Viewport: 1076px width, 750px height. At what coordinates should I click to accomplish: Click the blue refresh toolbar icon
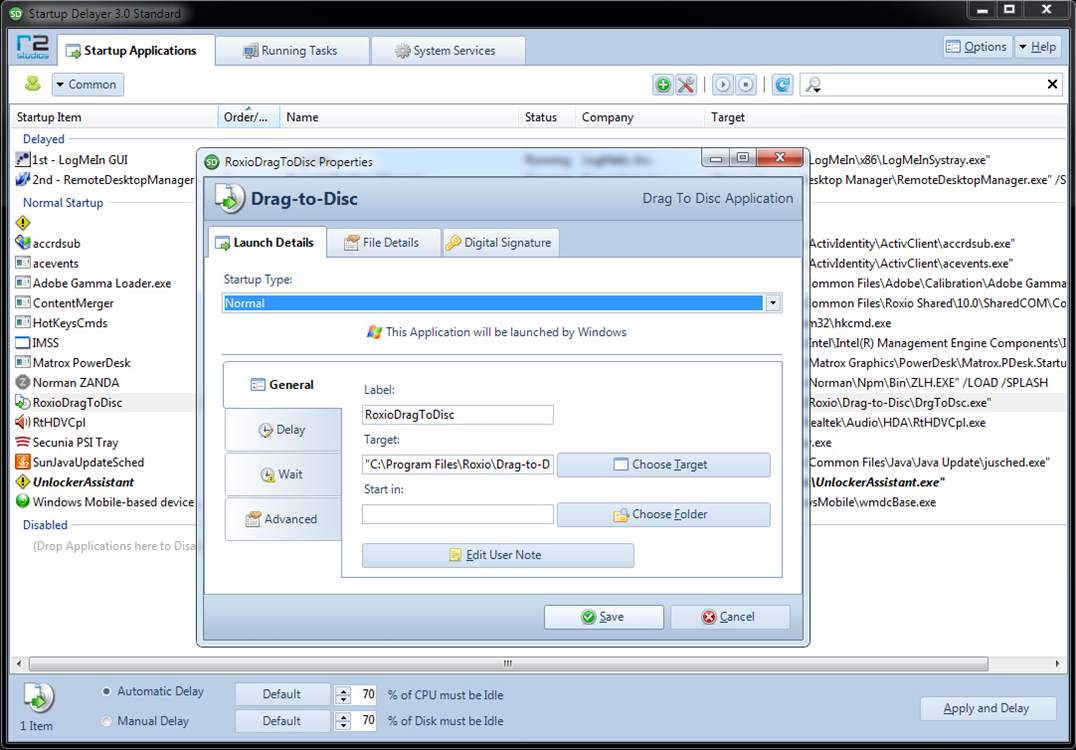click(x=782, y=84)
